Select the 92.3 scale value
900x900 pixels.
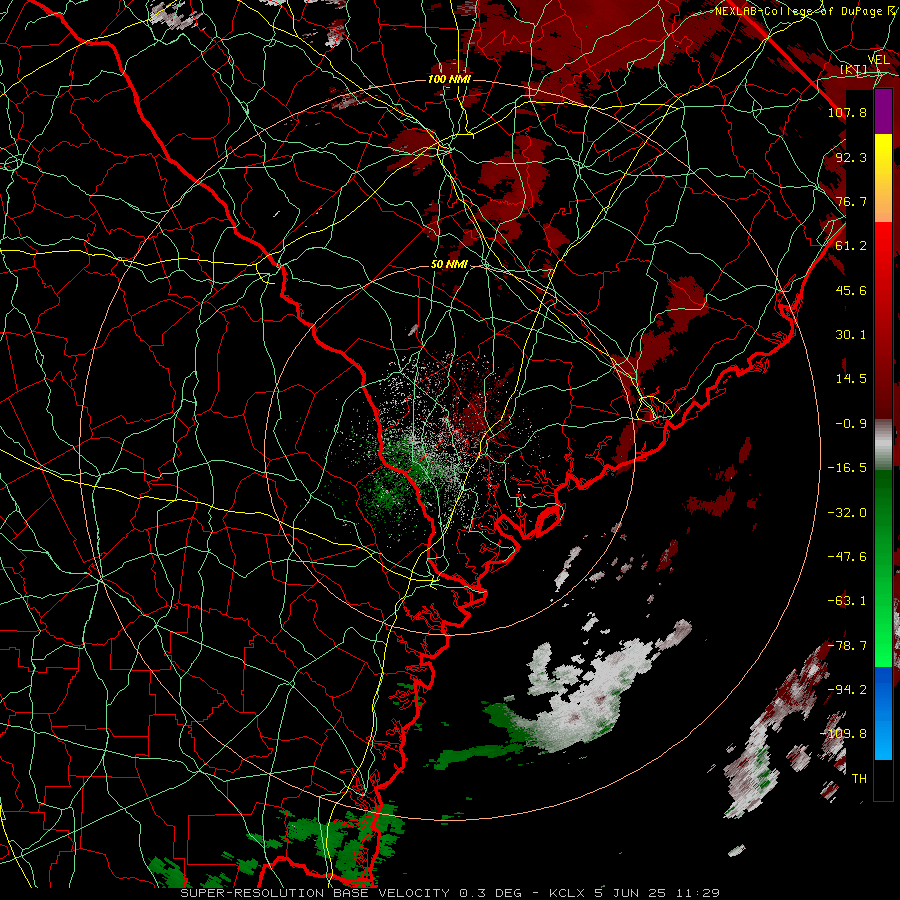[851, 157]
